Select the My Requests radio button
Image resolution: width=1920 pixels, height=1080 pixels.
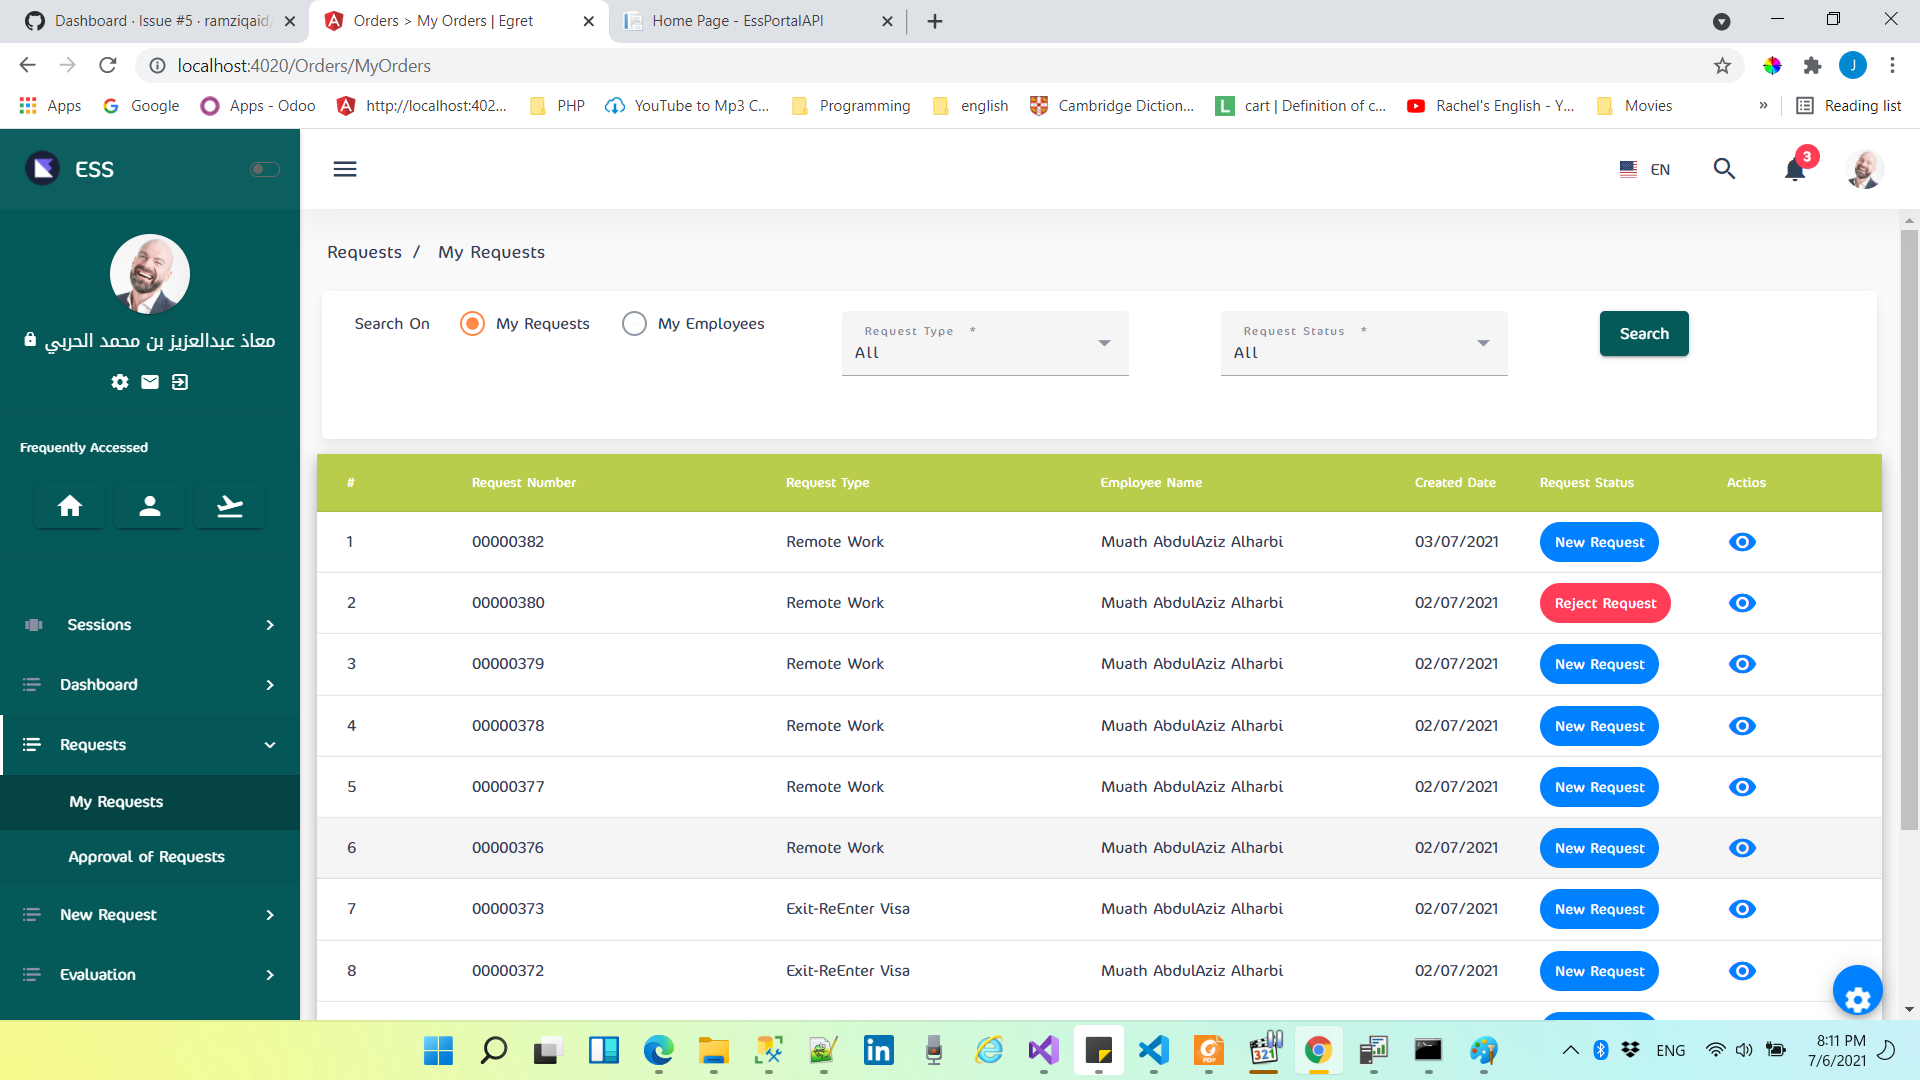pyautogui.click(x=471, y=323)
